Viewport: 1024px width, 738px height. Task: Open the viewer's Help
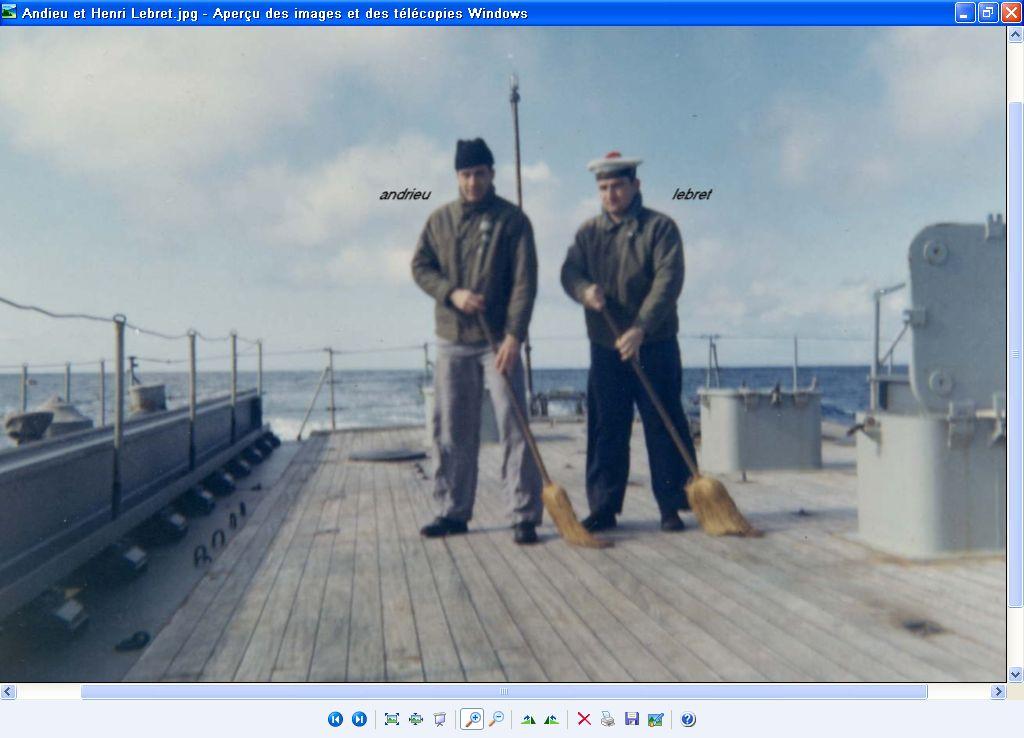[x=688, y=719]
